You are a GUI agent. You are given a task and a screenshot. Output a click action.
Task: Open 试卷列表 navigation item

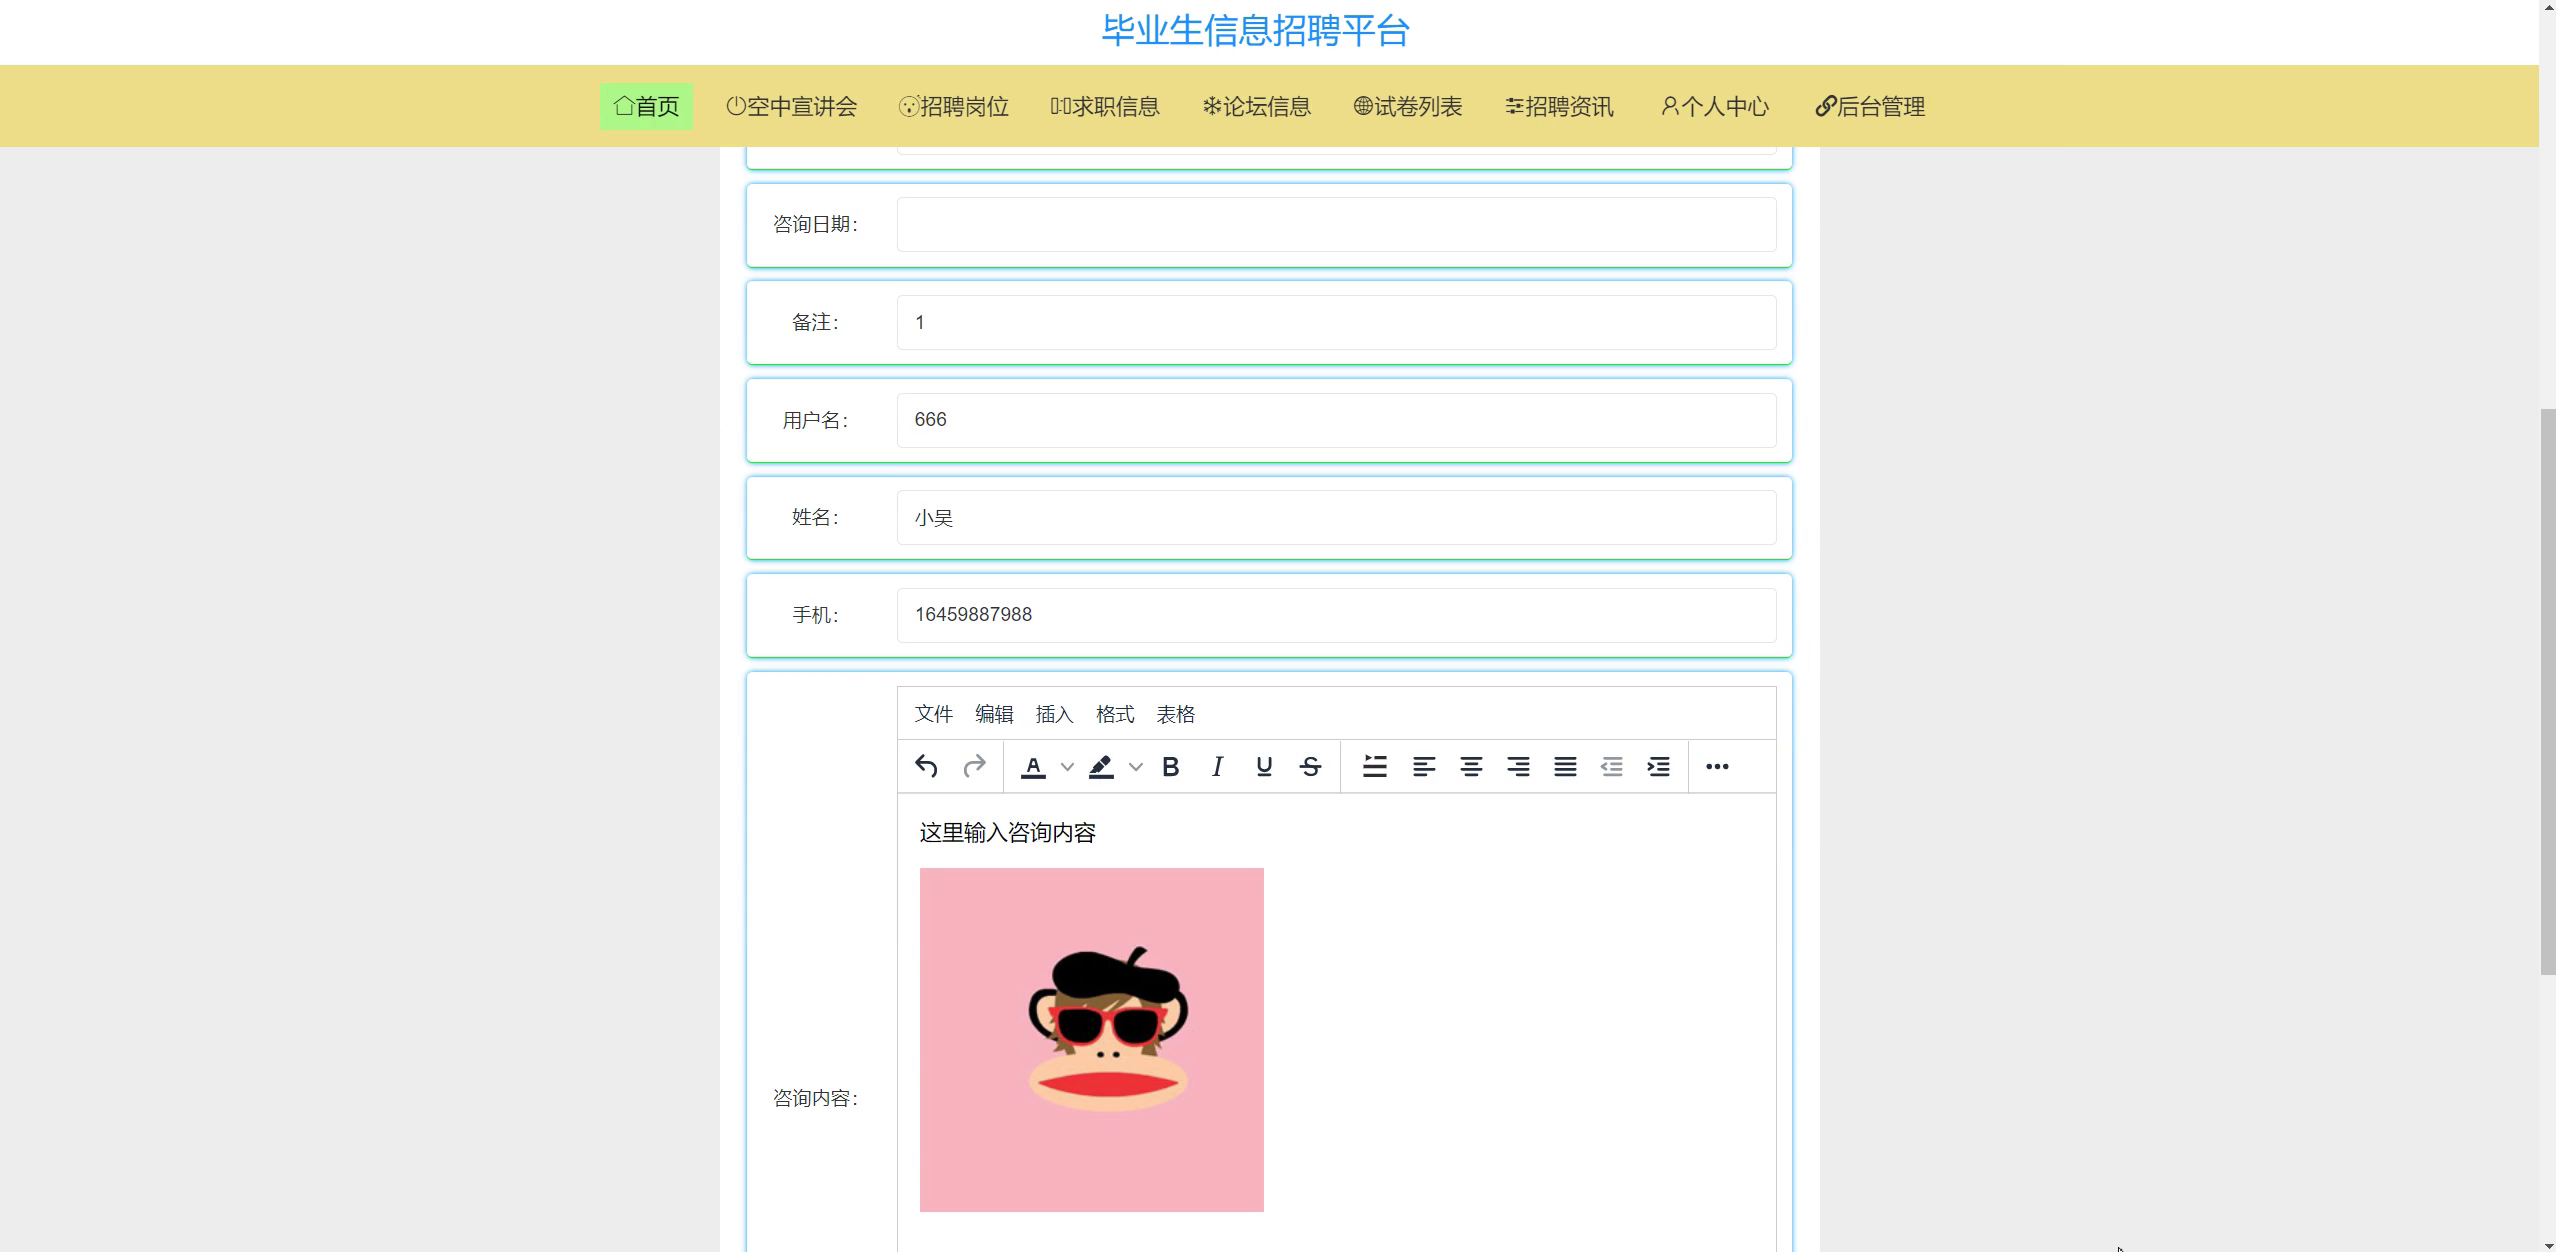point(1408,106)
